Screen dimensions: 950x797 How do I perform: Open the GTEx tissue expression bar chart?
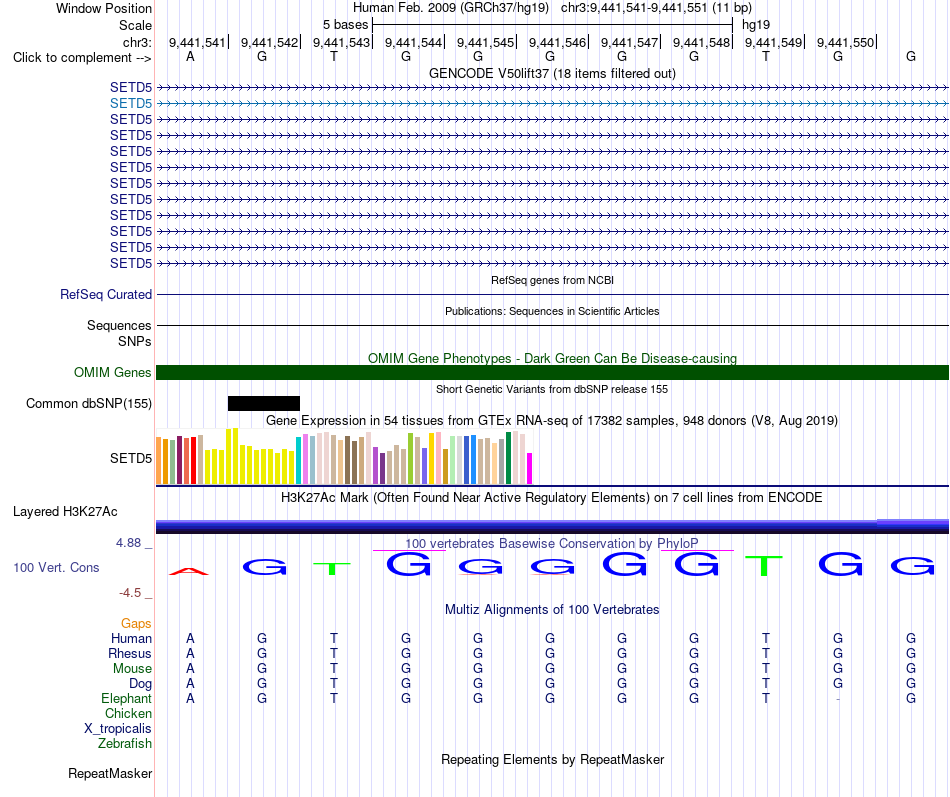[x=344, y=456]
